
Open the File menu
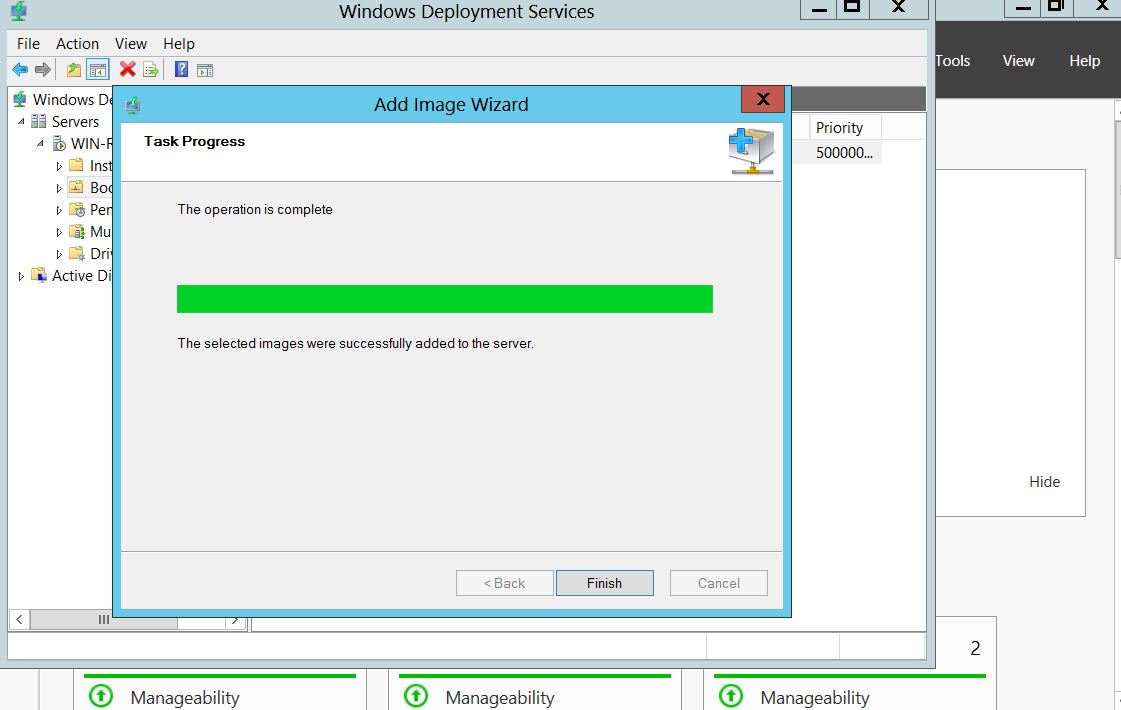[x=28, y=44]
